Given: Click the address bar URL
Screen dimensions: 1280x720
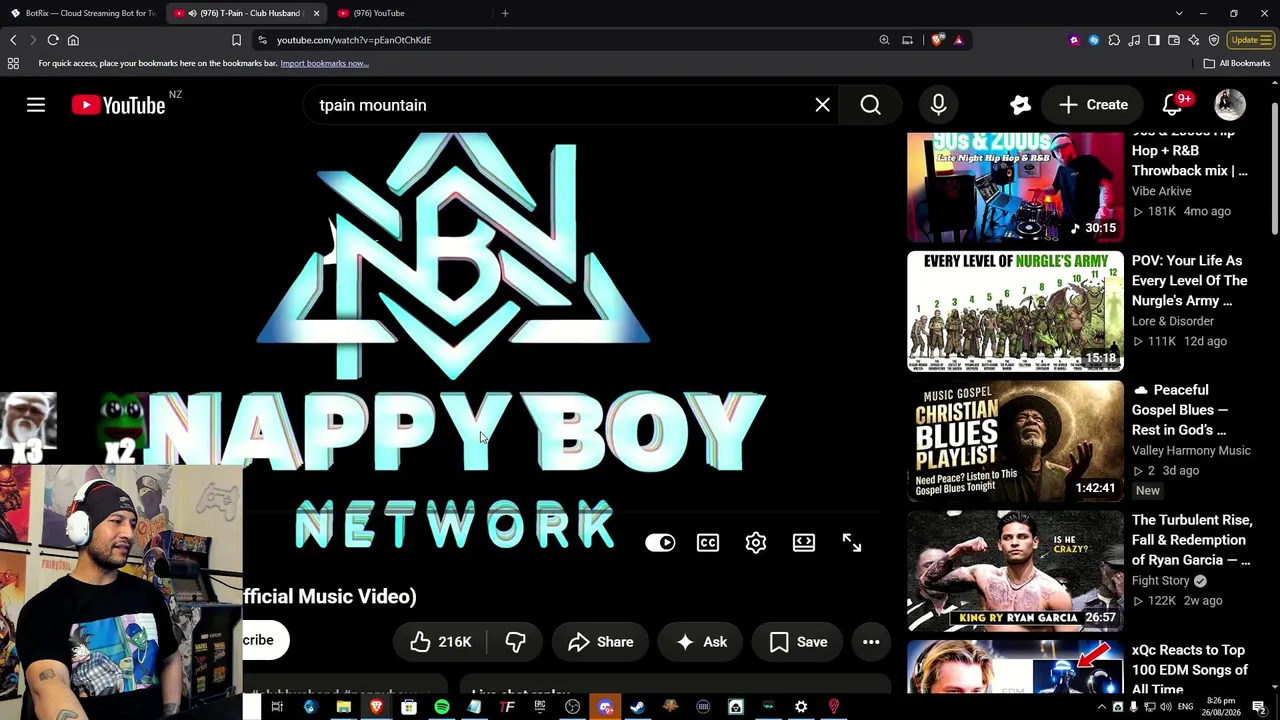Looking at the screenshot, I should click(x=354, y=40).
